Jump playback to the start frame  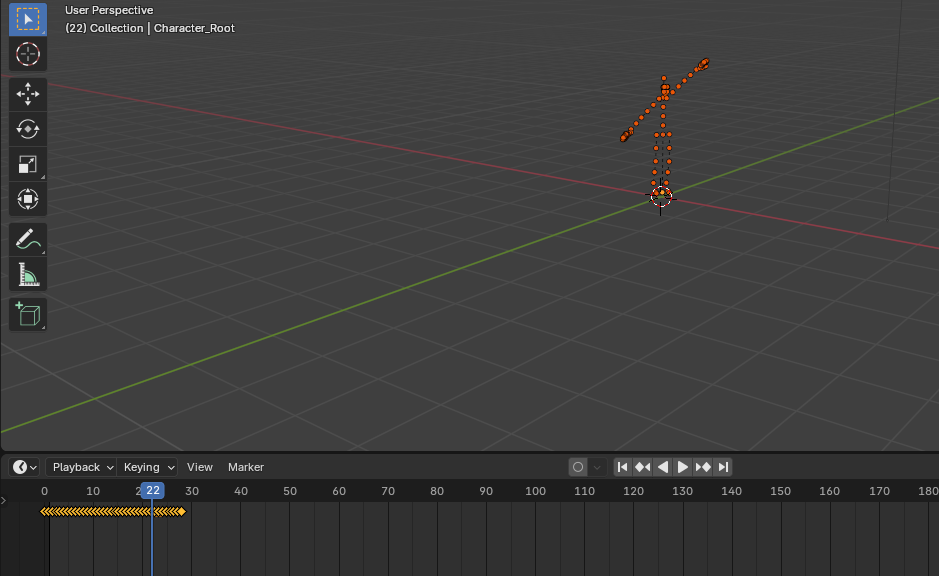pyautogui.click(x=622, y=466)
